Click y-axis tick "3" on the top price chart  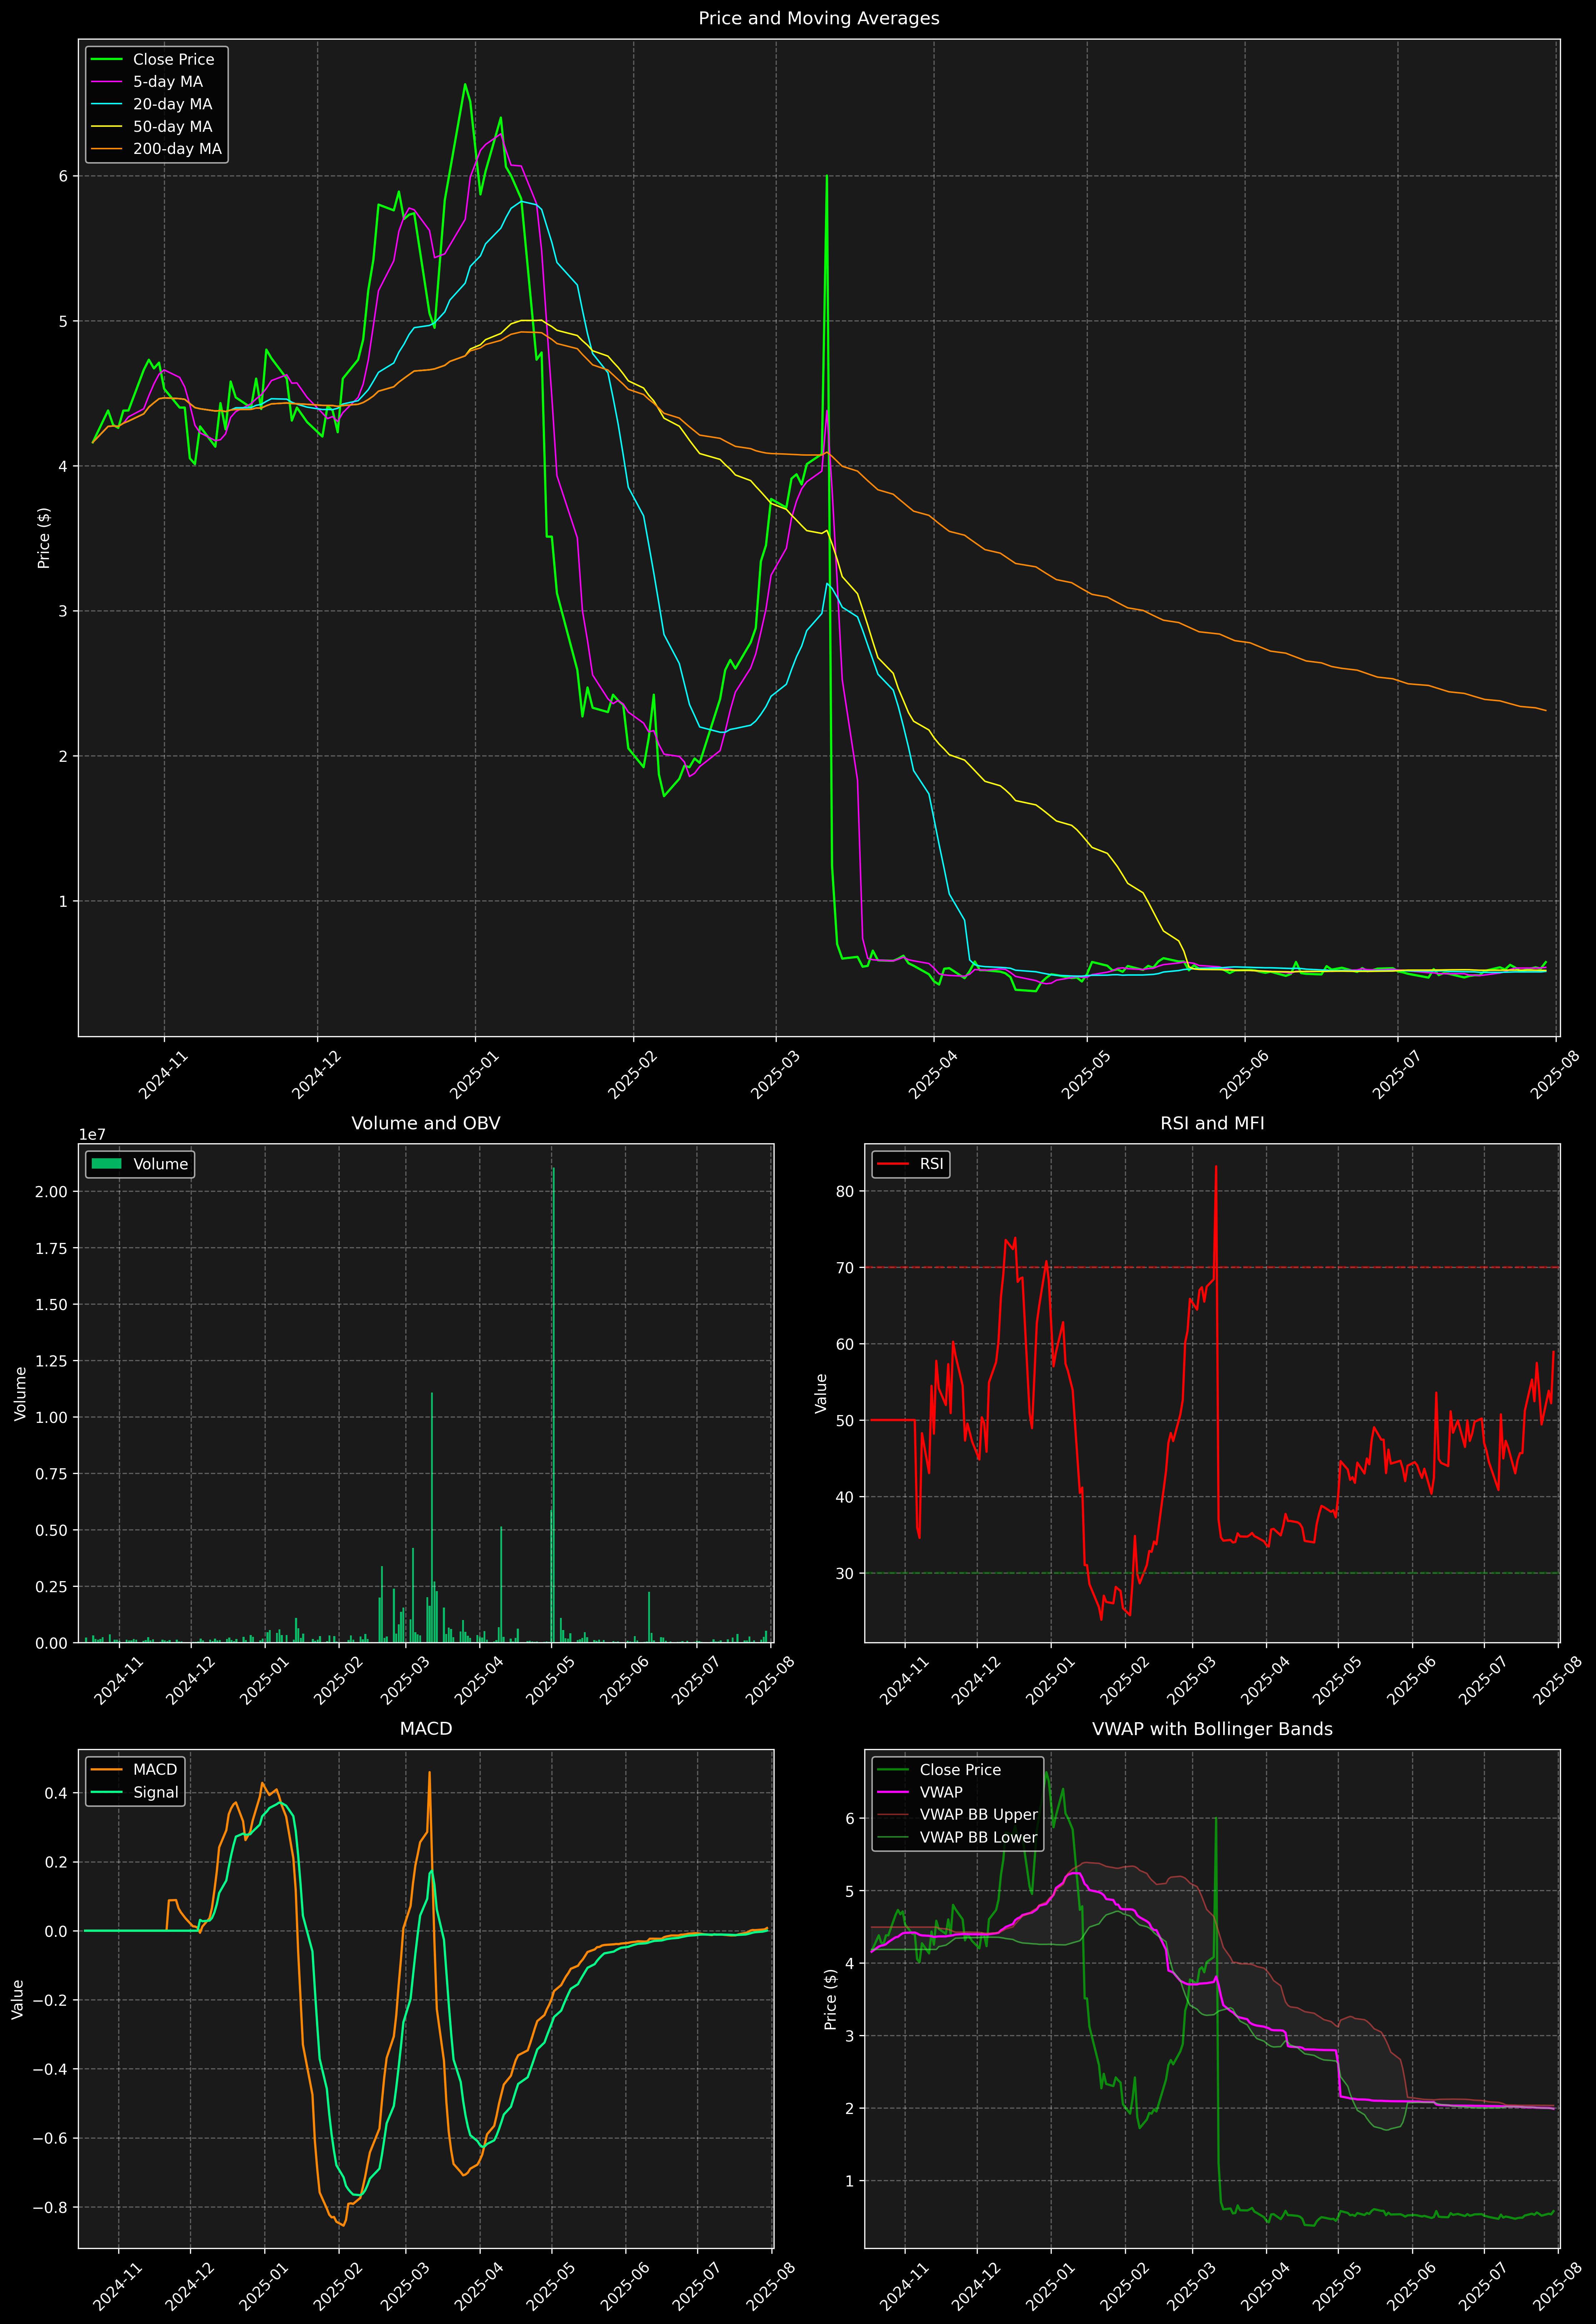(x=63, y=611)
